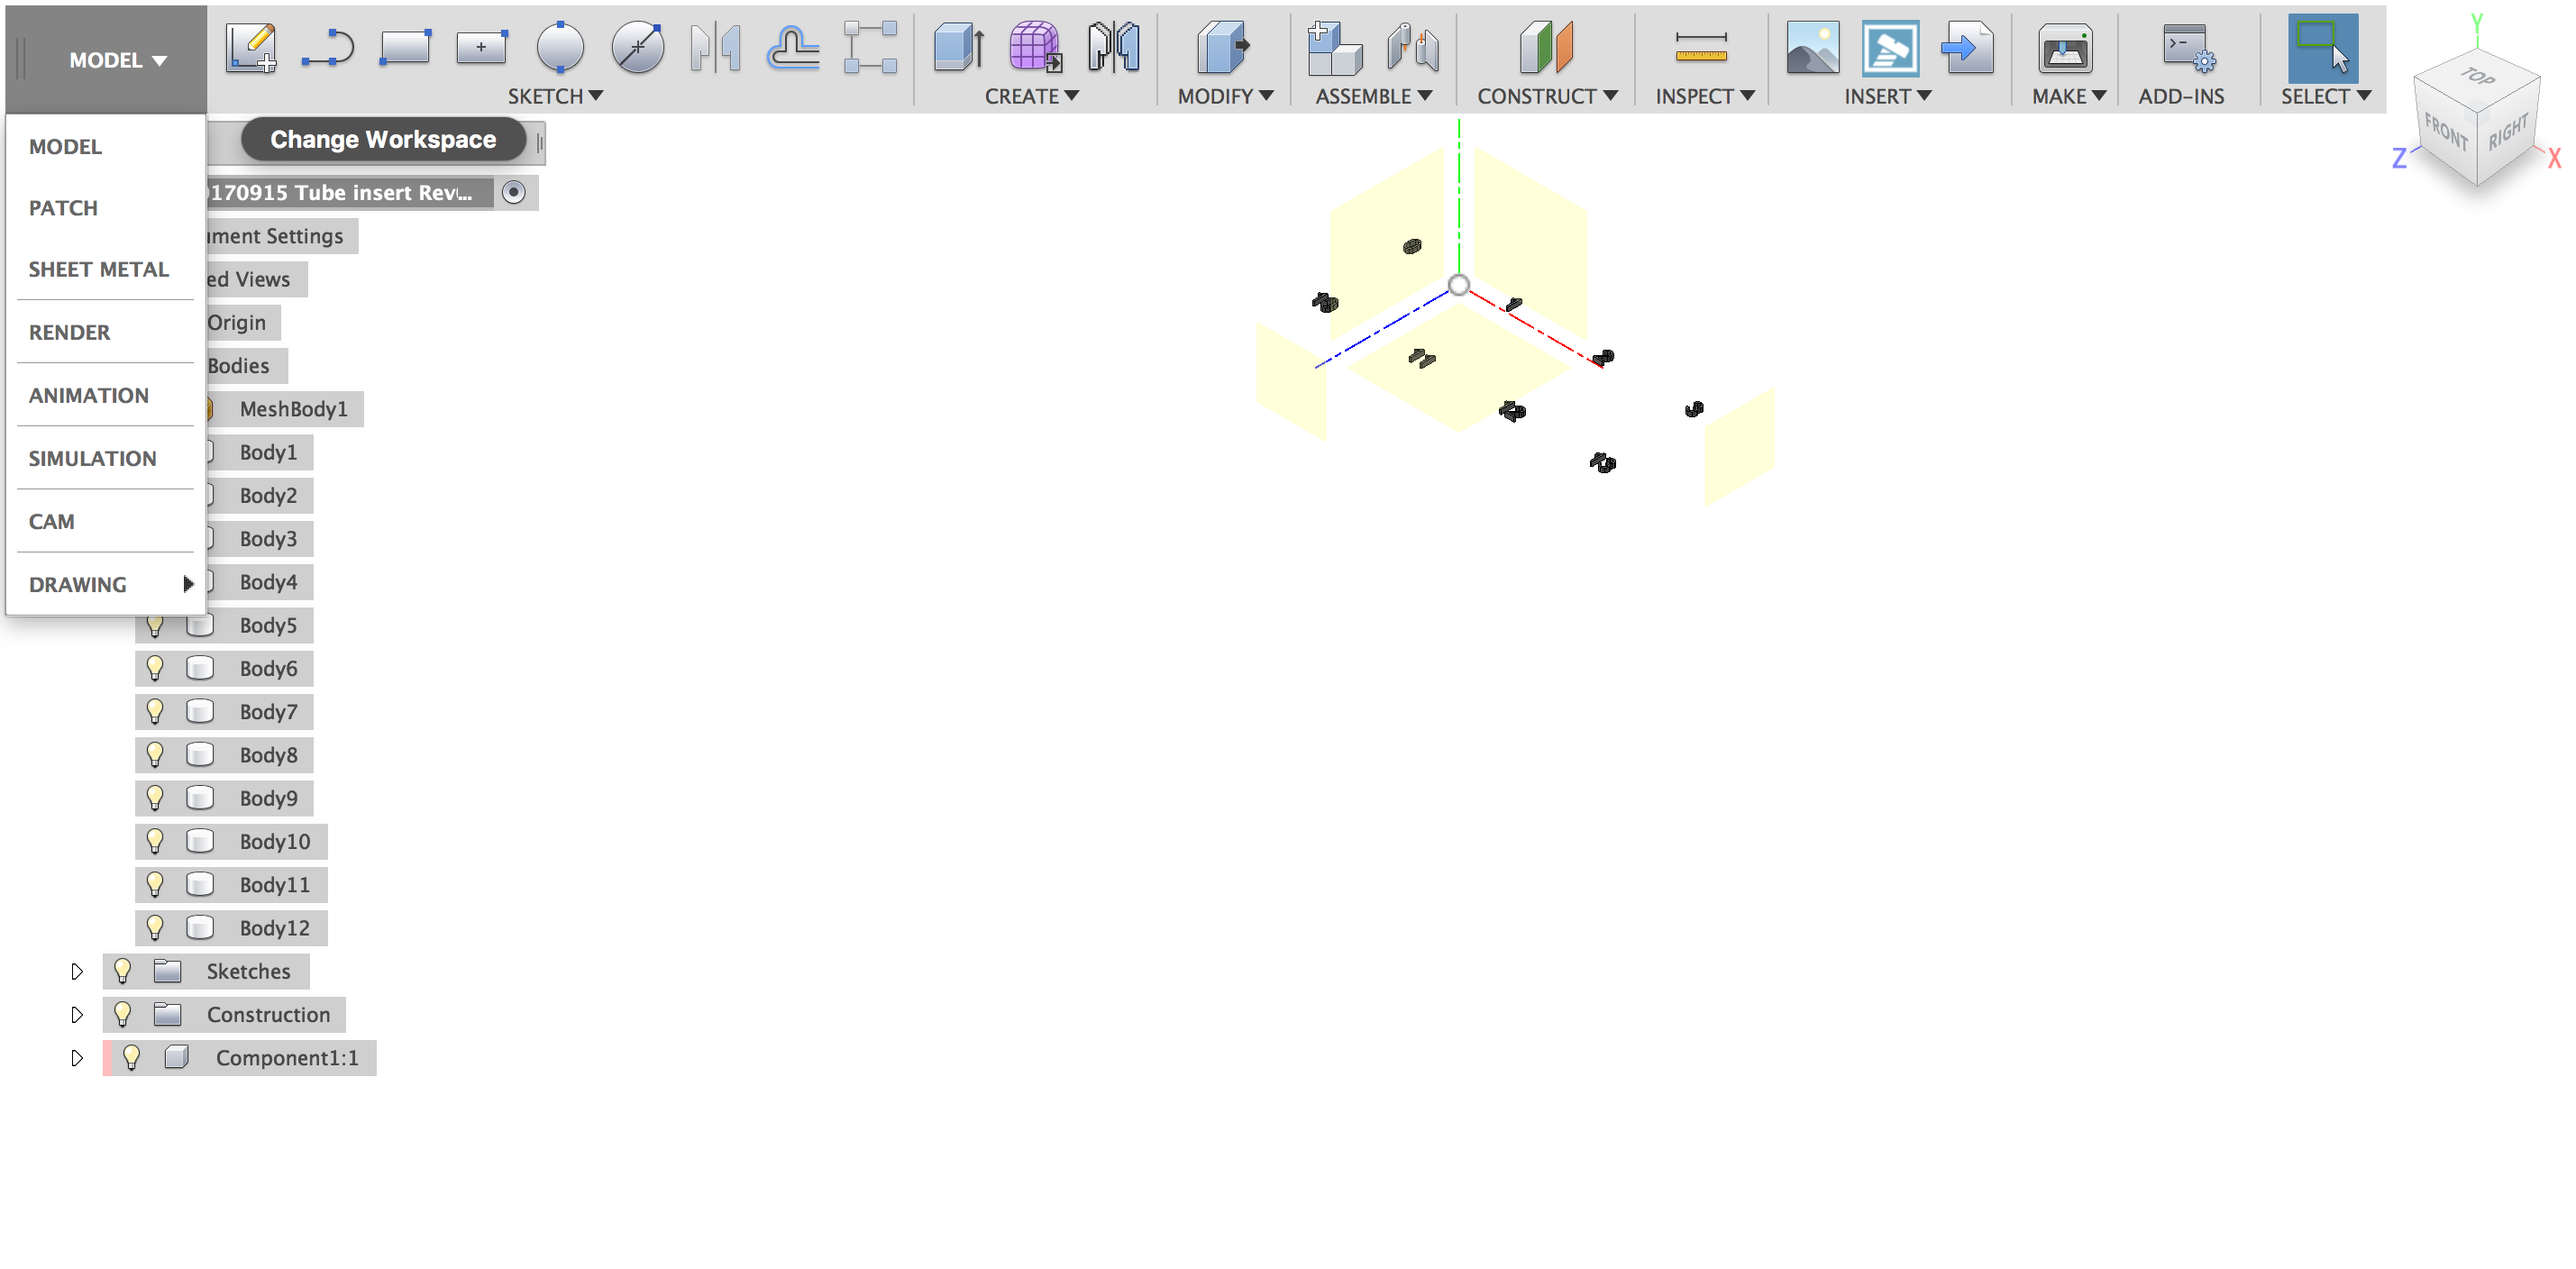Click the DRAWING workspace submenu entry
Image resolution: width=2576 pixels, height=1269 pixels.
point(77,584)
